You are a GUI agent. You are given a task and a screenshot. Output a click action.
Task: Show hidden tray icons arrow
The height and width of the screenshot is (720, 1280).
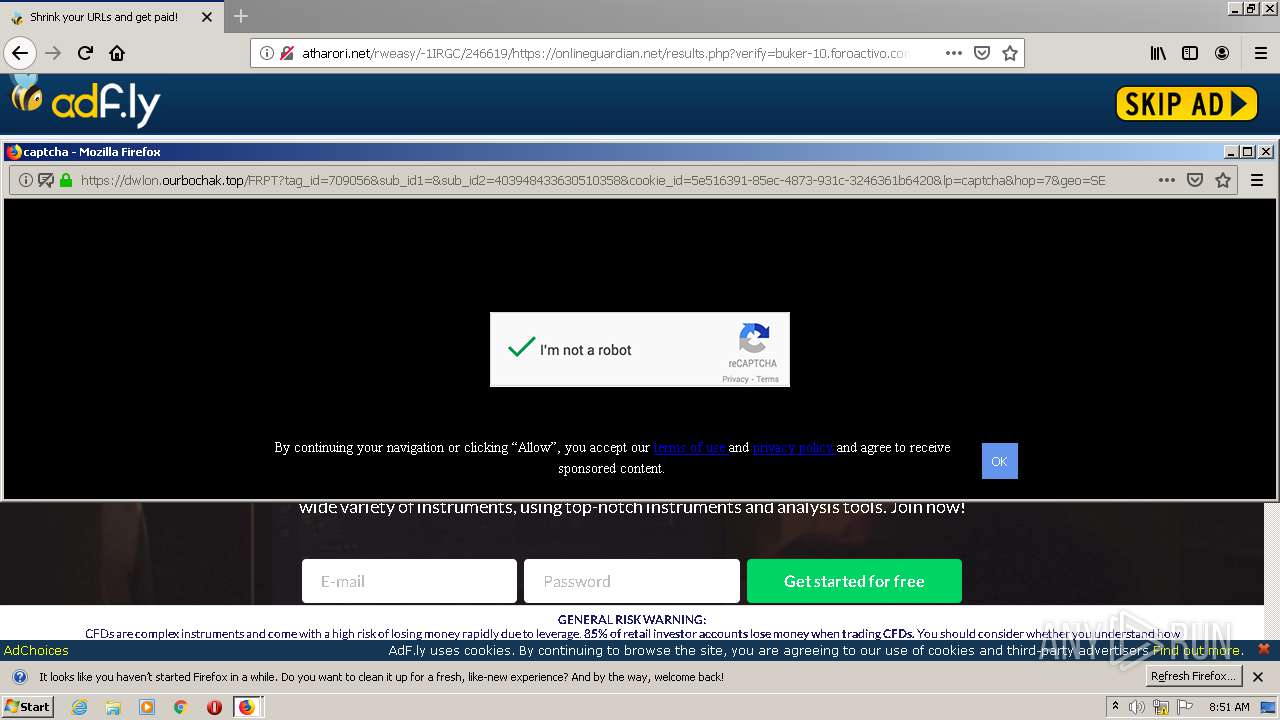tap(1115, 706)
